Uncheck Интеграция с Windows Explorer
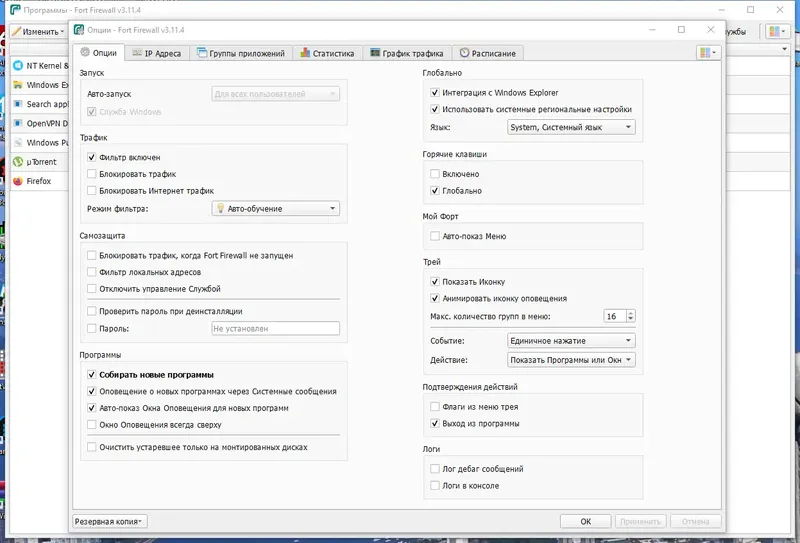Image resolution: width=800 pixels, height=543 pixels. [x=435, y=93]
